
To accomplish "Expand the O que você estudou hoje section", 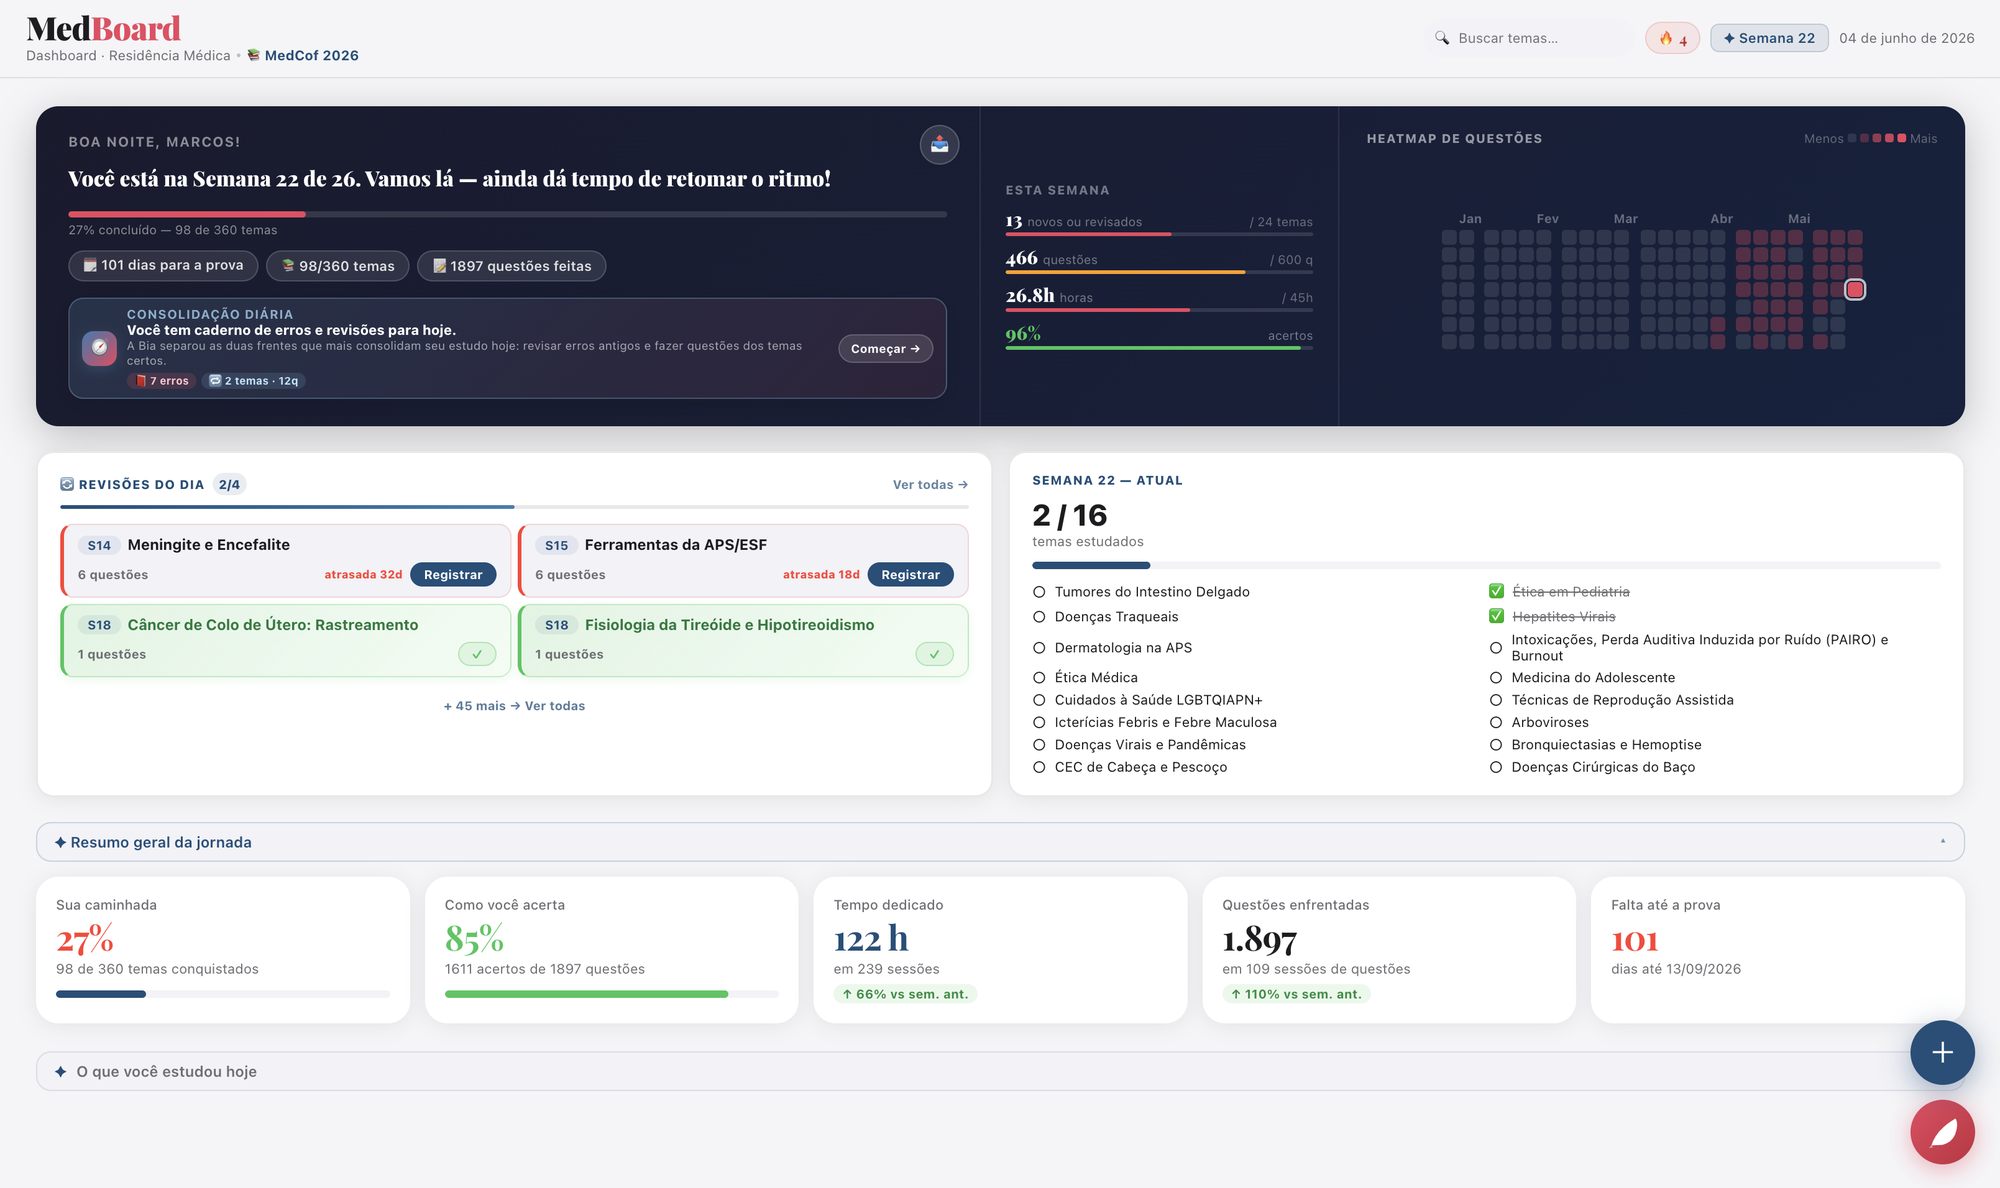I will (1000, 1071).
